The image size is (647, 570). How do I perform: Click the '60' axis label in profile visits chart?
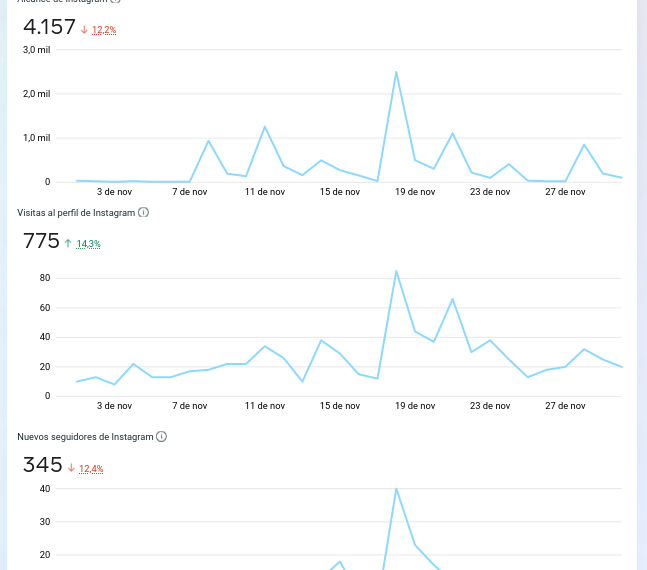(45, 308)
